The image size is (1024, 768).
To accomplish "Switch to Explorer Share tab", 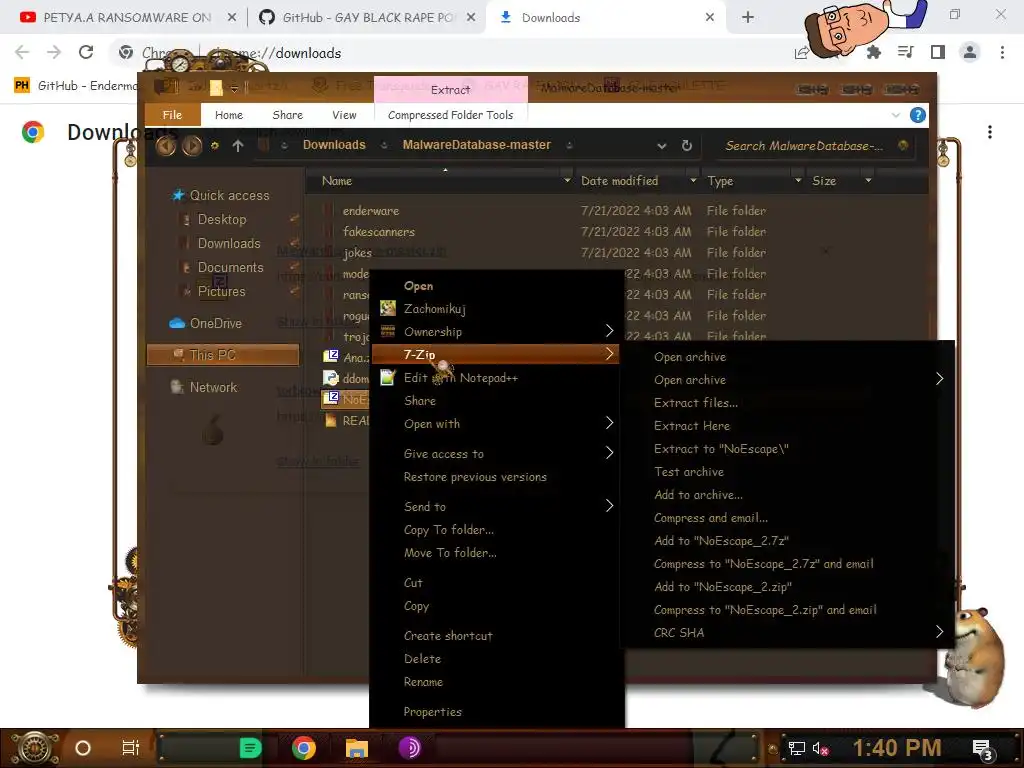I will click(287, 115).
